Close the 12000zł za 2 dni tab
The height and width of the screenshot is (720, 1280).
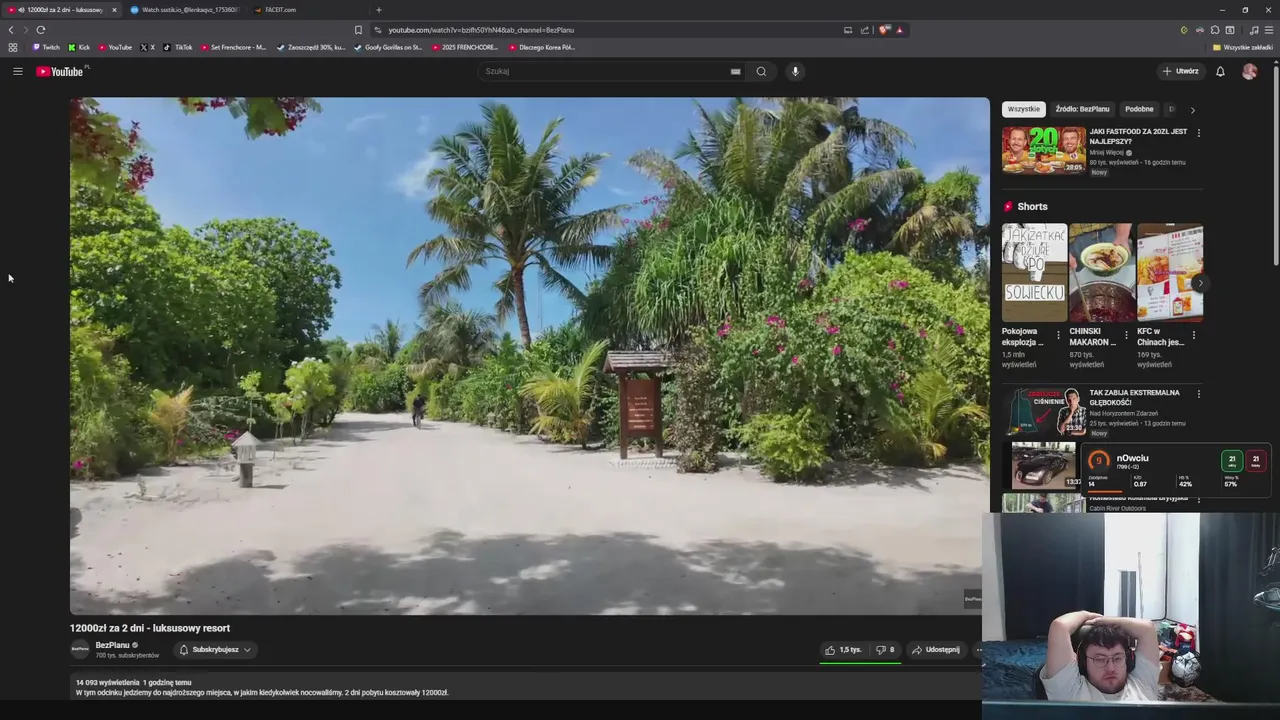pos(114,10)
